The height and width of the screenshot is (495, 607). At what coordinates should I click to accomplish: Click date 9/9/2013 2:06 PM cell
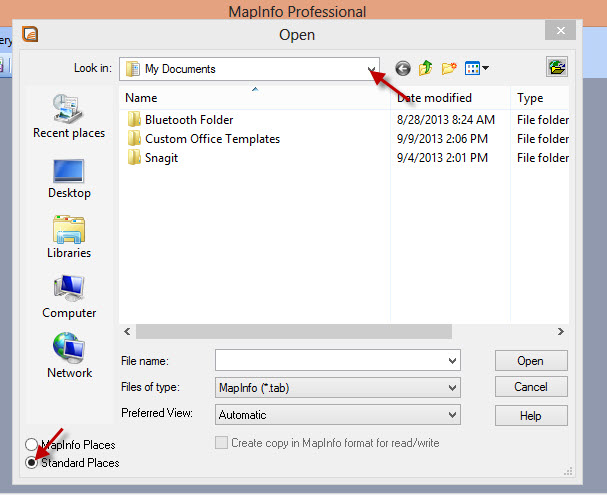(442, 139)
